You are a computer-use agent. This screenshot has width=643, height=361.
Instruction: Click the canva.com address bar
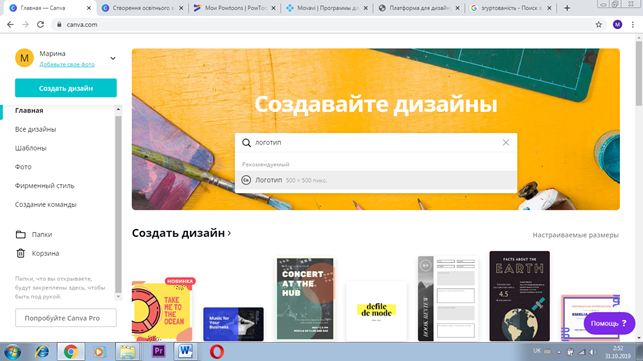tap(328, 25)
